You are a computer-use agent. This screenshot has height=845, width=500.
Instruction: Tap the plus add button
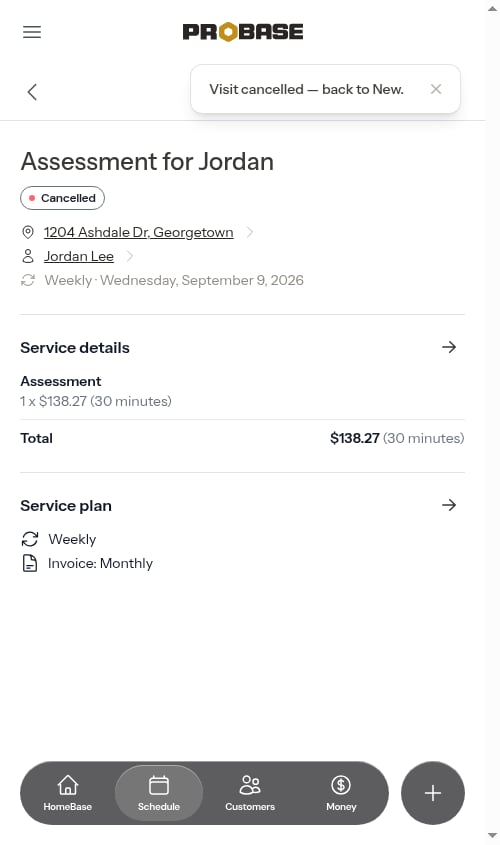pyautogui.click(x=433, y=793)
